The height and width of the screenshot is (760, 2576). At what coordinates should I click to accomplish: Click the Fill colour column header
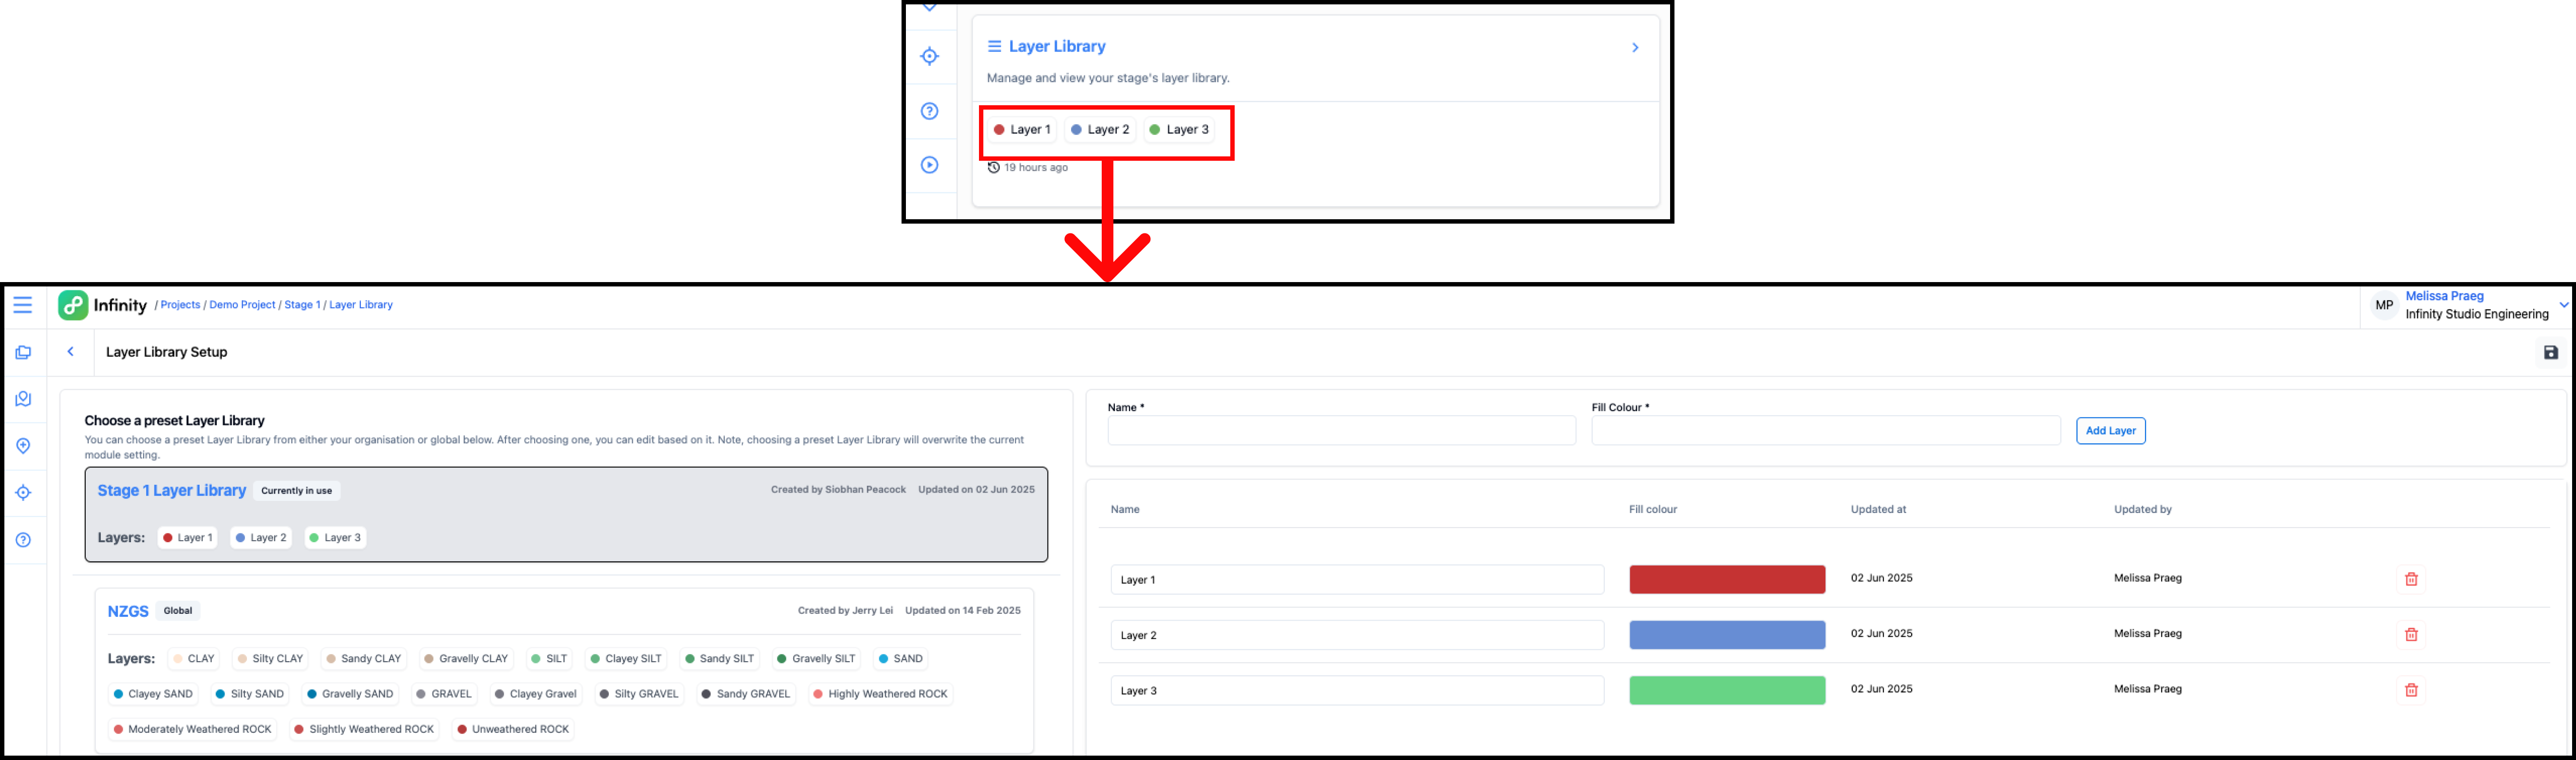click(x=1653, y=510)
